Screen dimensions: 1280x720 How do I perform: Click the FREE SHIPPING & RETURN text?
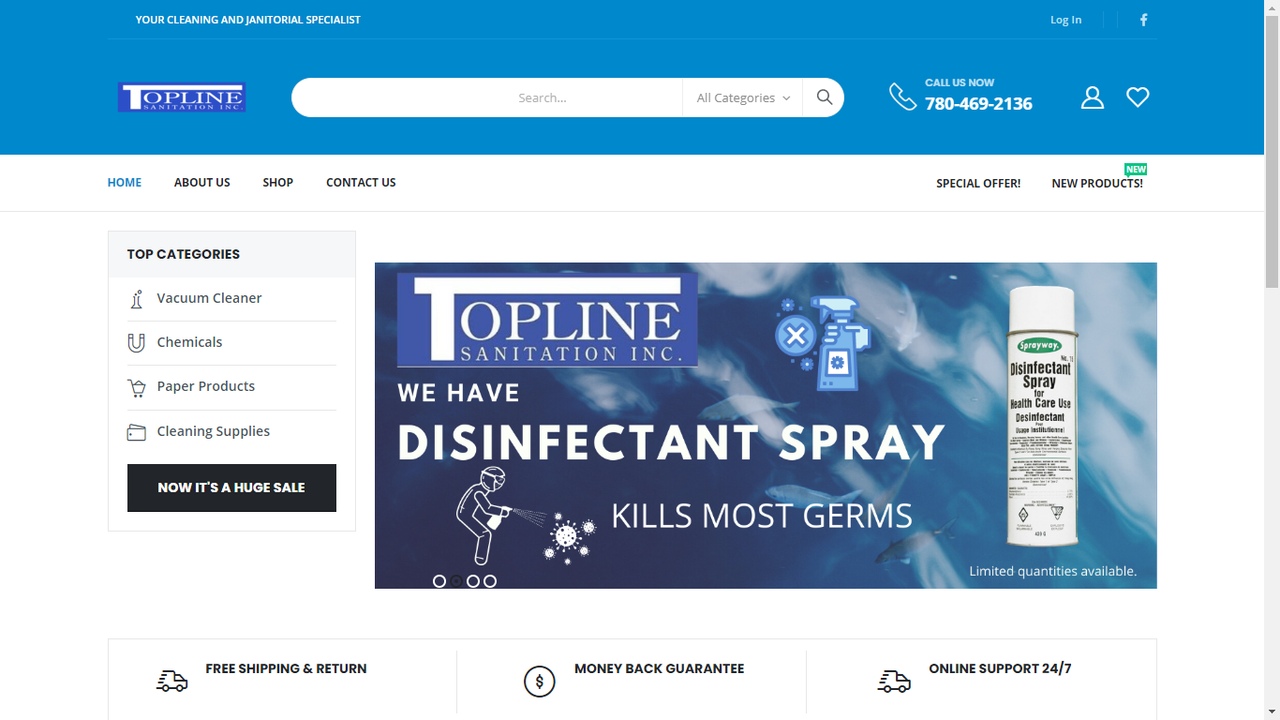tap(286, 669)
